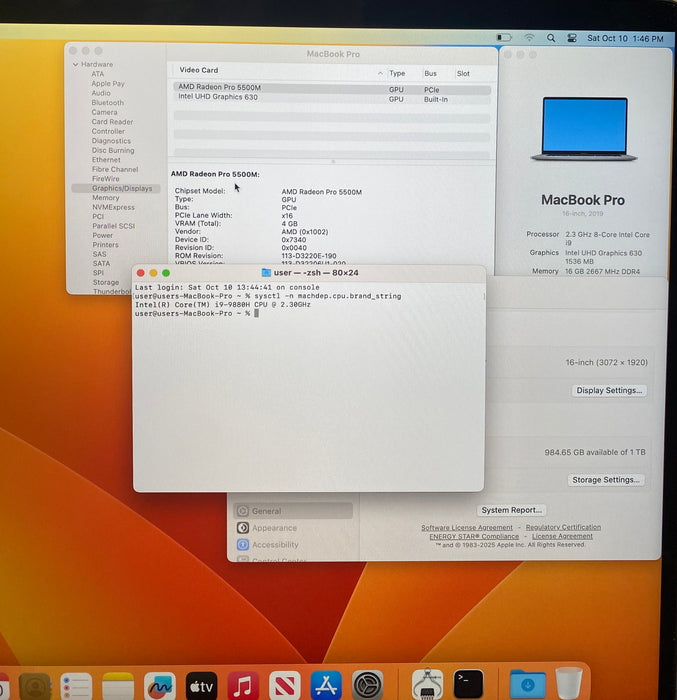Open System Information in the Dock
This screenshot has width=677, height=700.
point(427,684)
